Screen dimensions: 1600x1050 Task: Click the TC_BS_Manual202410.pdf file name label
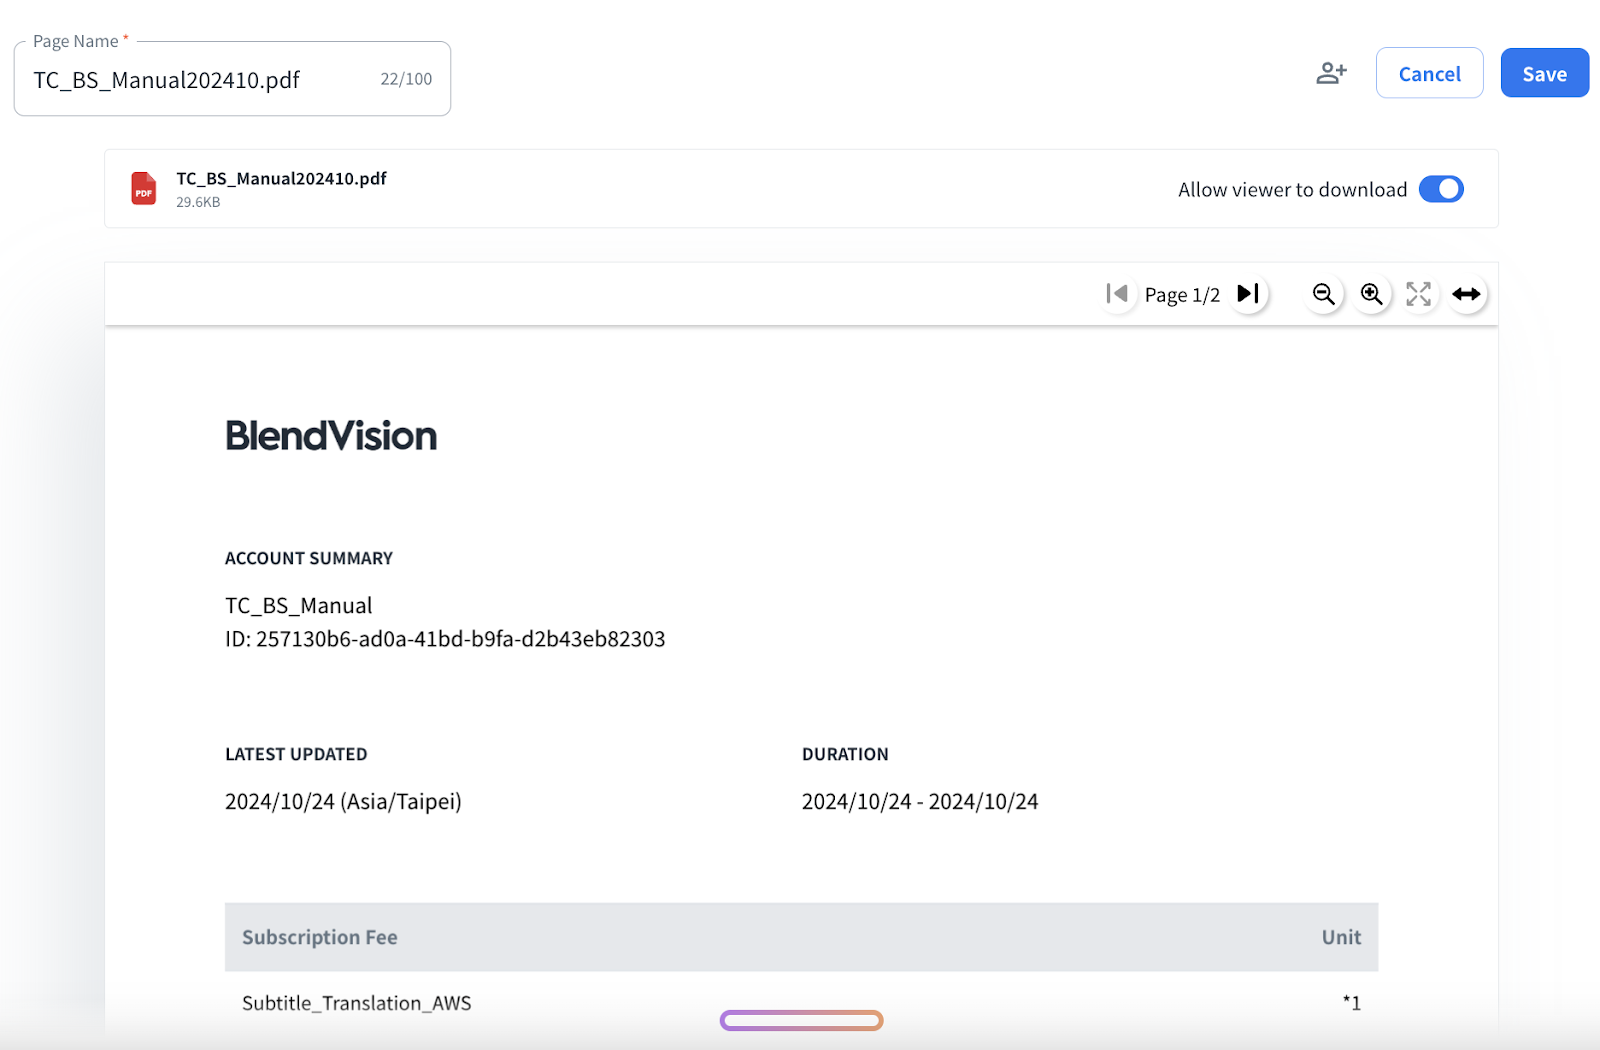click(x=281, y=179)
